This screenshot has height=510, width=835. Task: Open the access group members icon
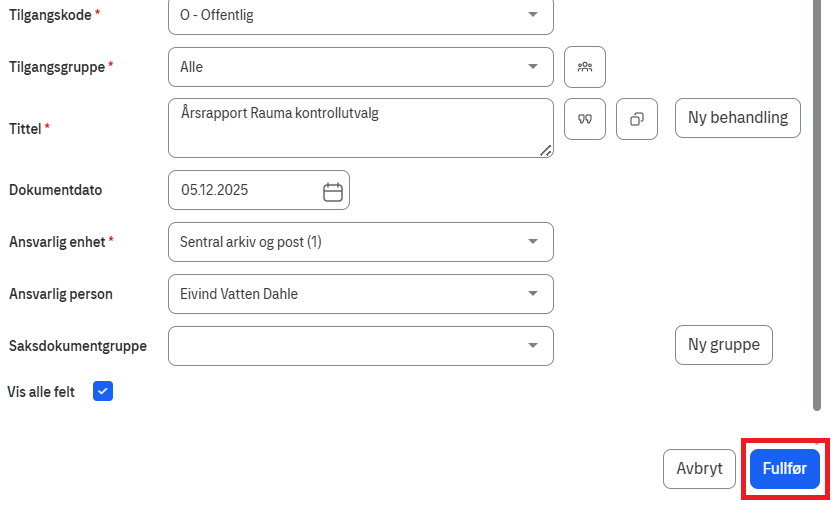585,67
